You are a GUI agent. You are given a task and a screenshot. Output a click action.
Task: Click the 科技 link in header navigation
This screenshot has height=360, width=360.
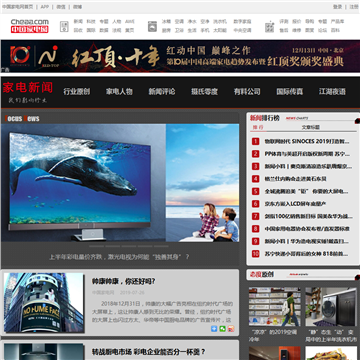tap(91, 21)
